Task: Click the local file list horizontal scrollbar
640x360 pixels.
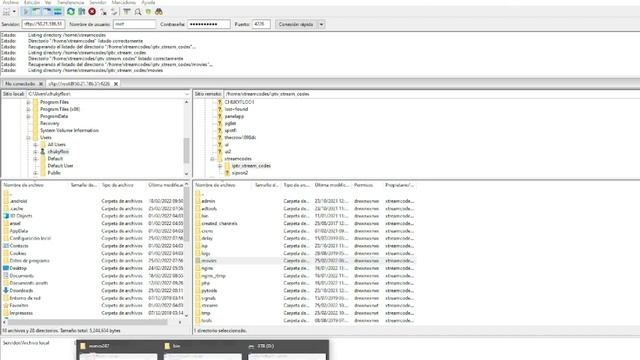Action: coord(88,322)
